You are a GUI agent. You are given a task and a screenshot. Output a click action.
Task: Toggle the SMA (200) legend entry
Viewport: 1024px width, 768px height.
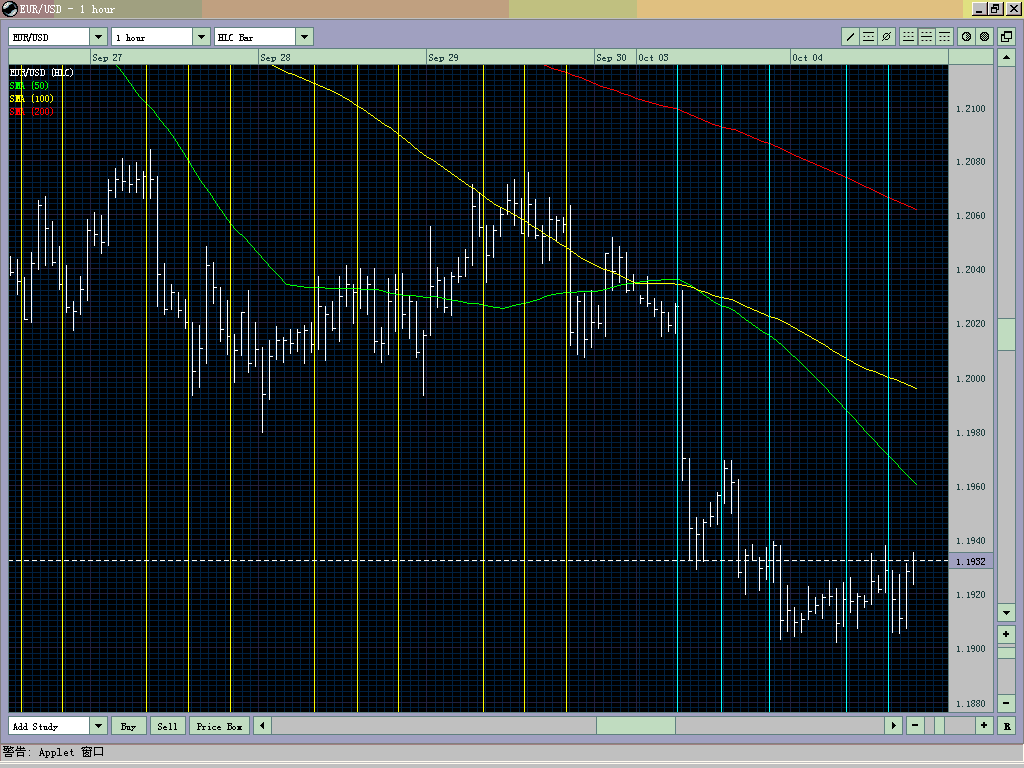coord(32,112)
